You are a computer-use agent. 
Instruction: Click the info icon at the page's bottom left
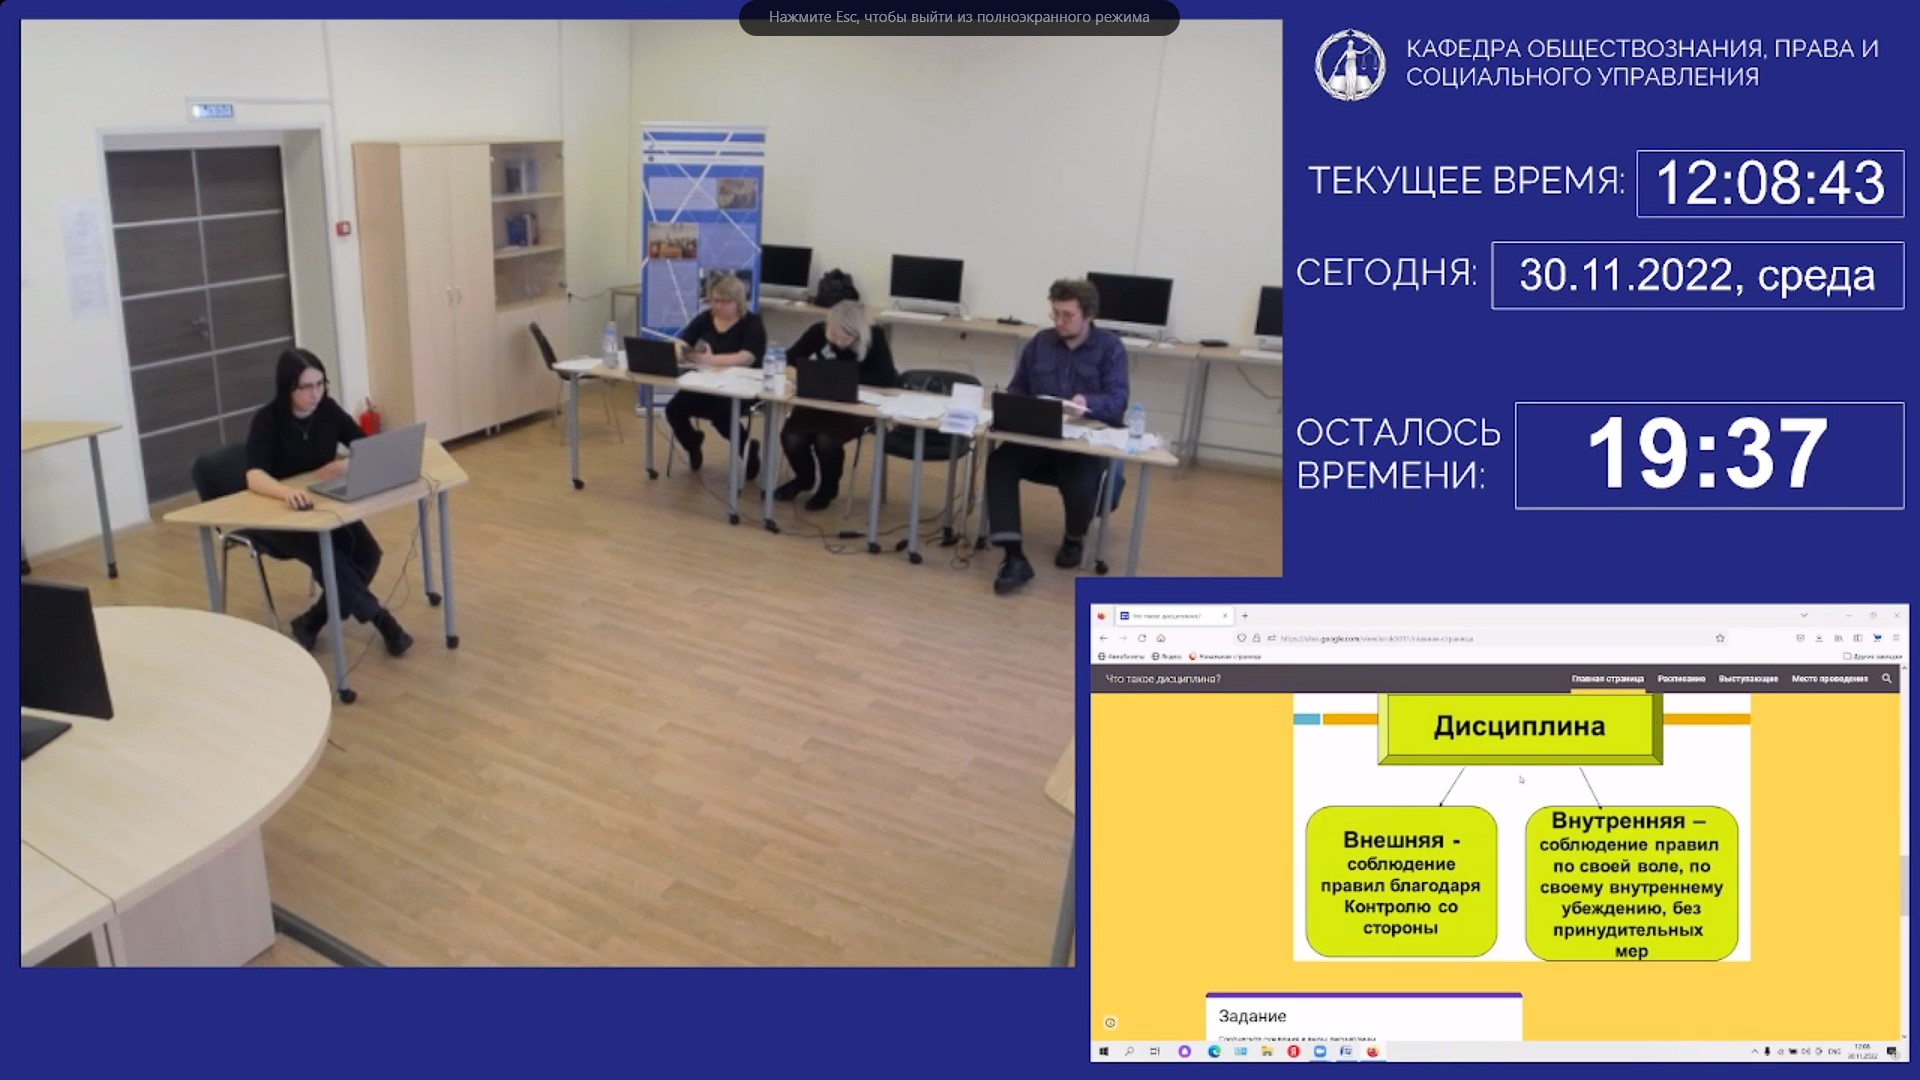pos(1110,1022)
